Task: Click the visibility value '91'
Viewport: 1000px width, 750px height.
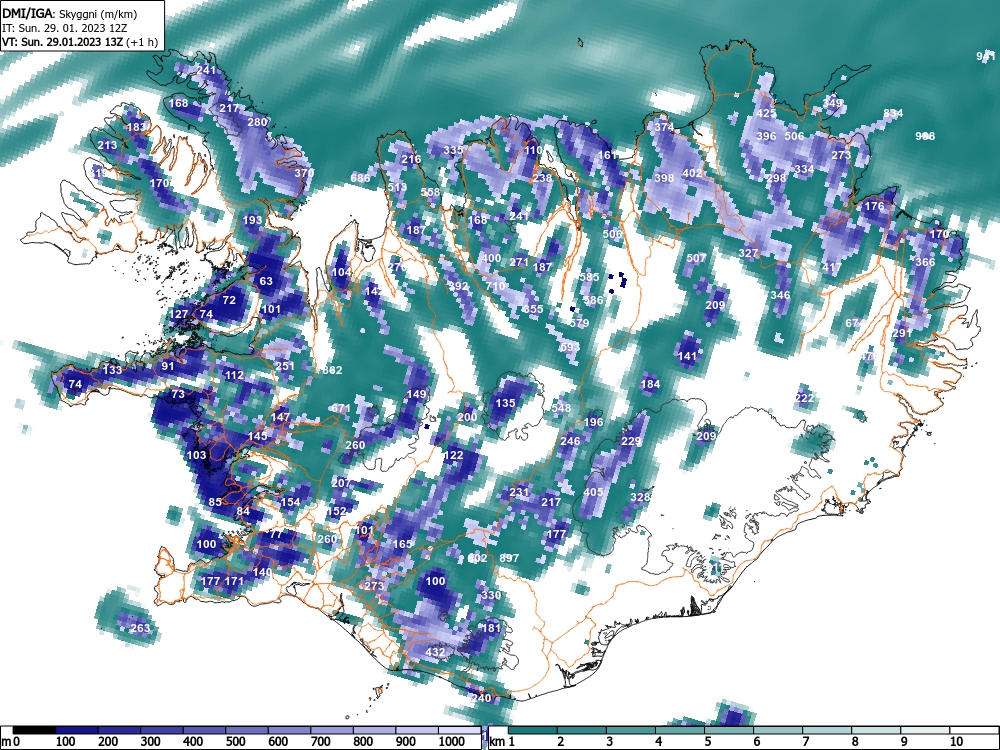Action: point(168,366)
